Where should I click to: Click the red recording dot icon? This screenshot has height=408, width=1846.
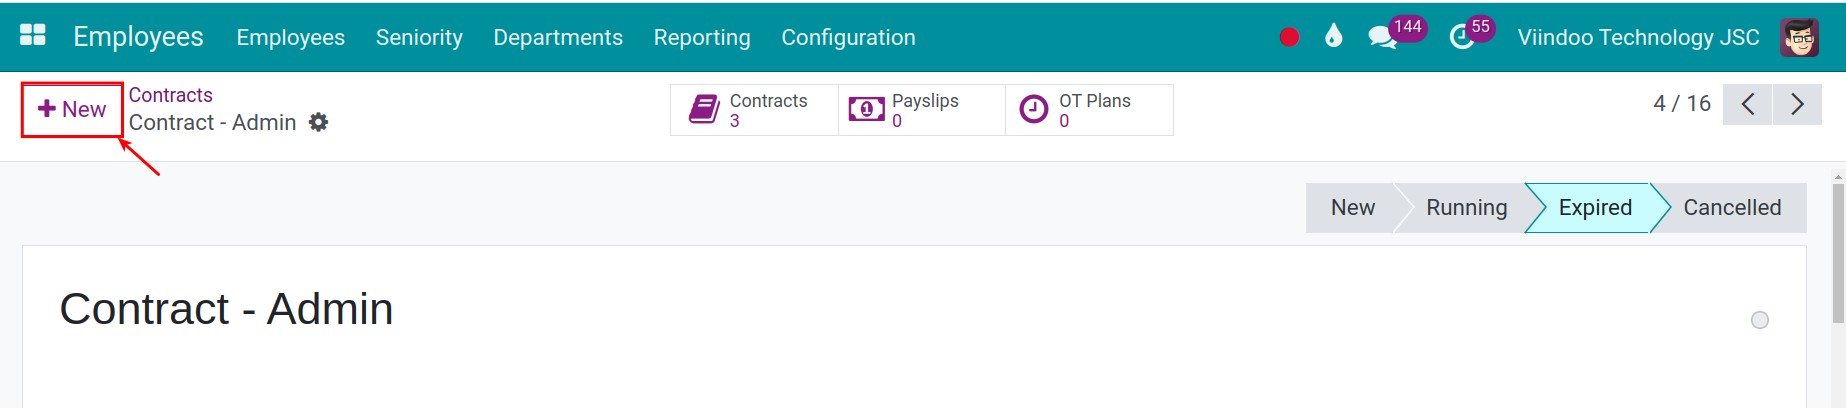1289,37
